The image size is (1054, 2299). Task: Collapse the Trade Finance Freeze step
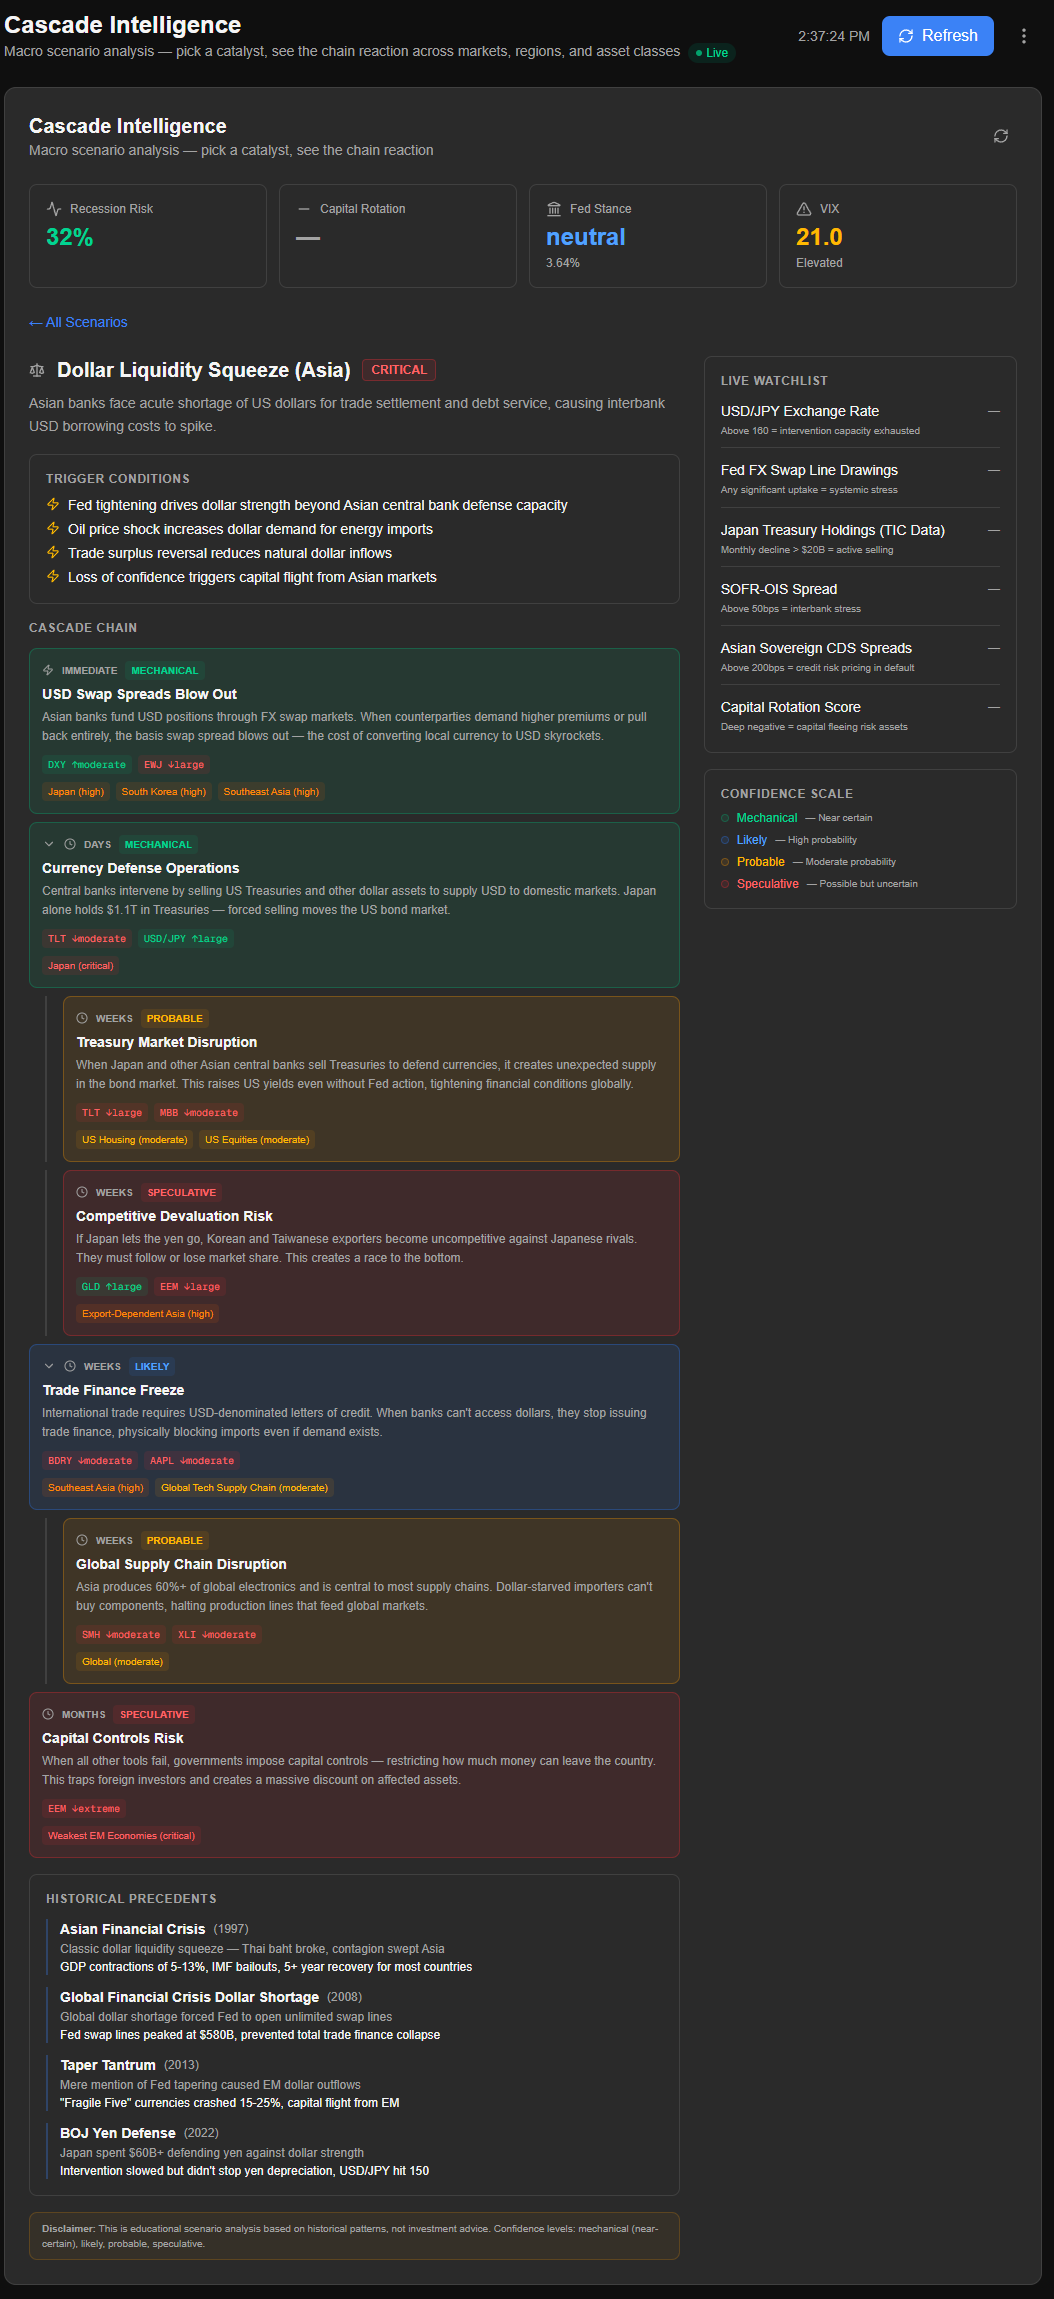pyautogui.click(x=49, y=1366)
